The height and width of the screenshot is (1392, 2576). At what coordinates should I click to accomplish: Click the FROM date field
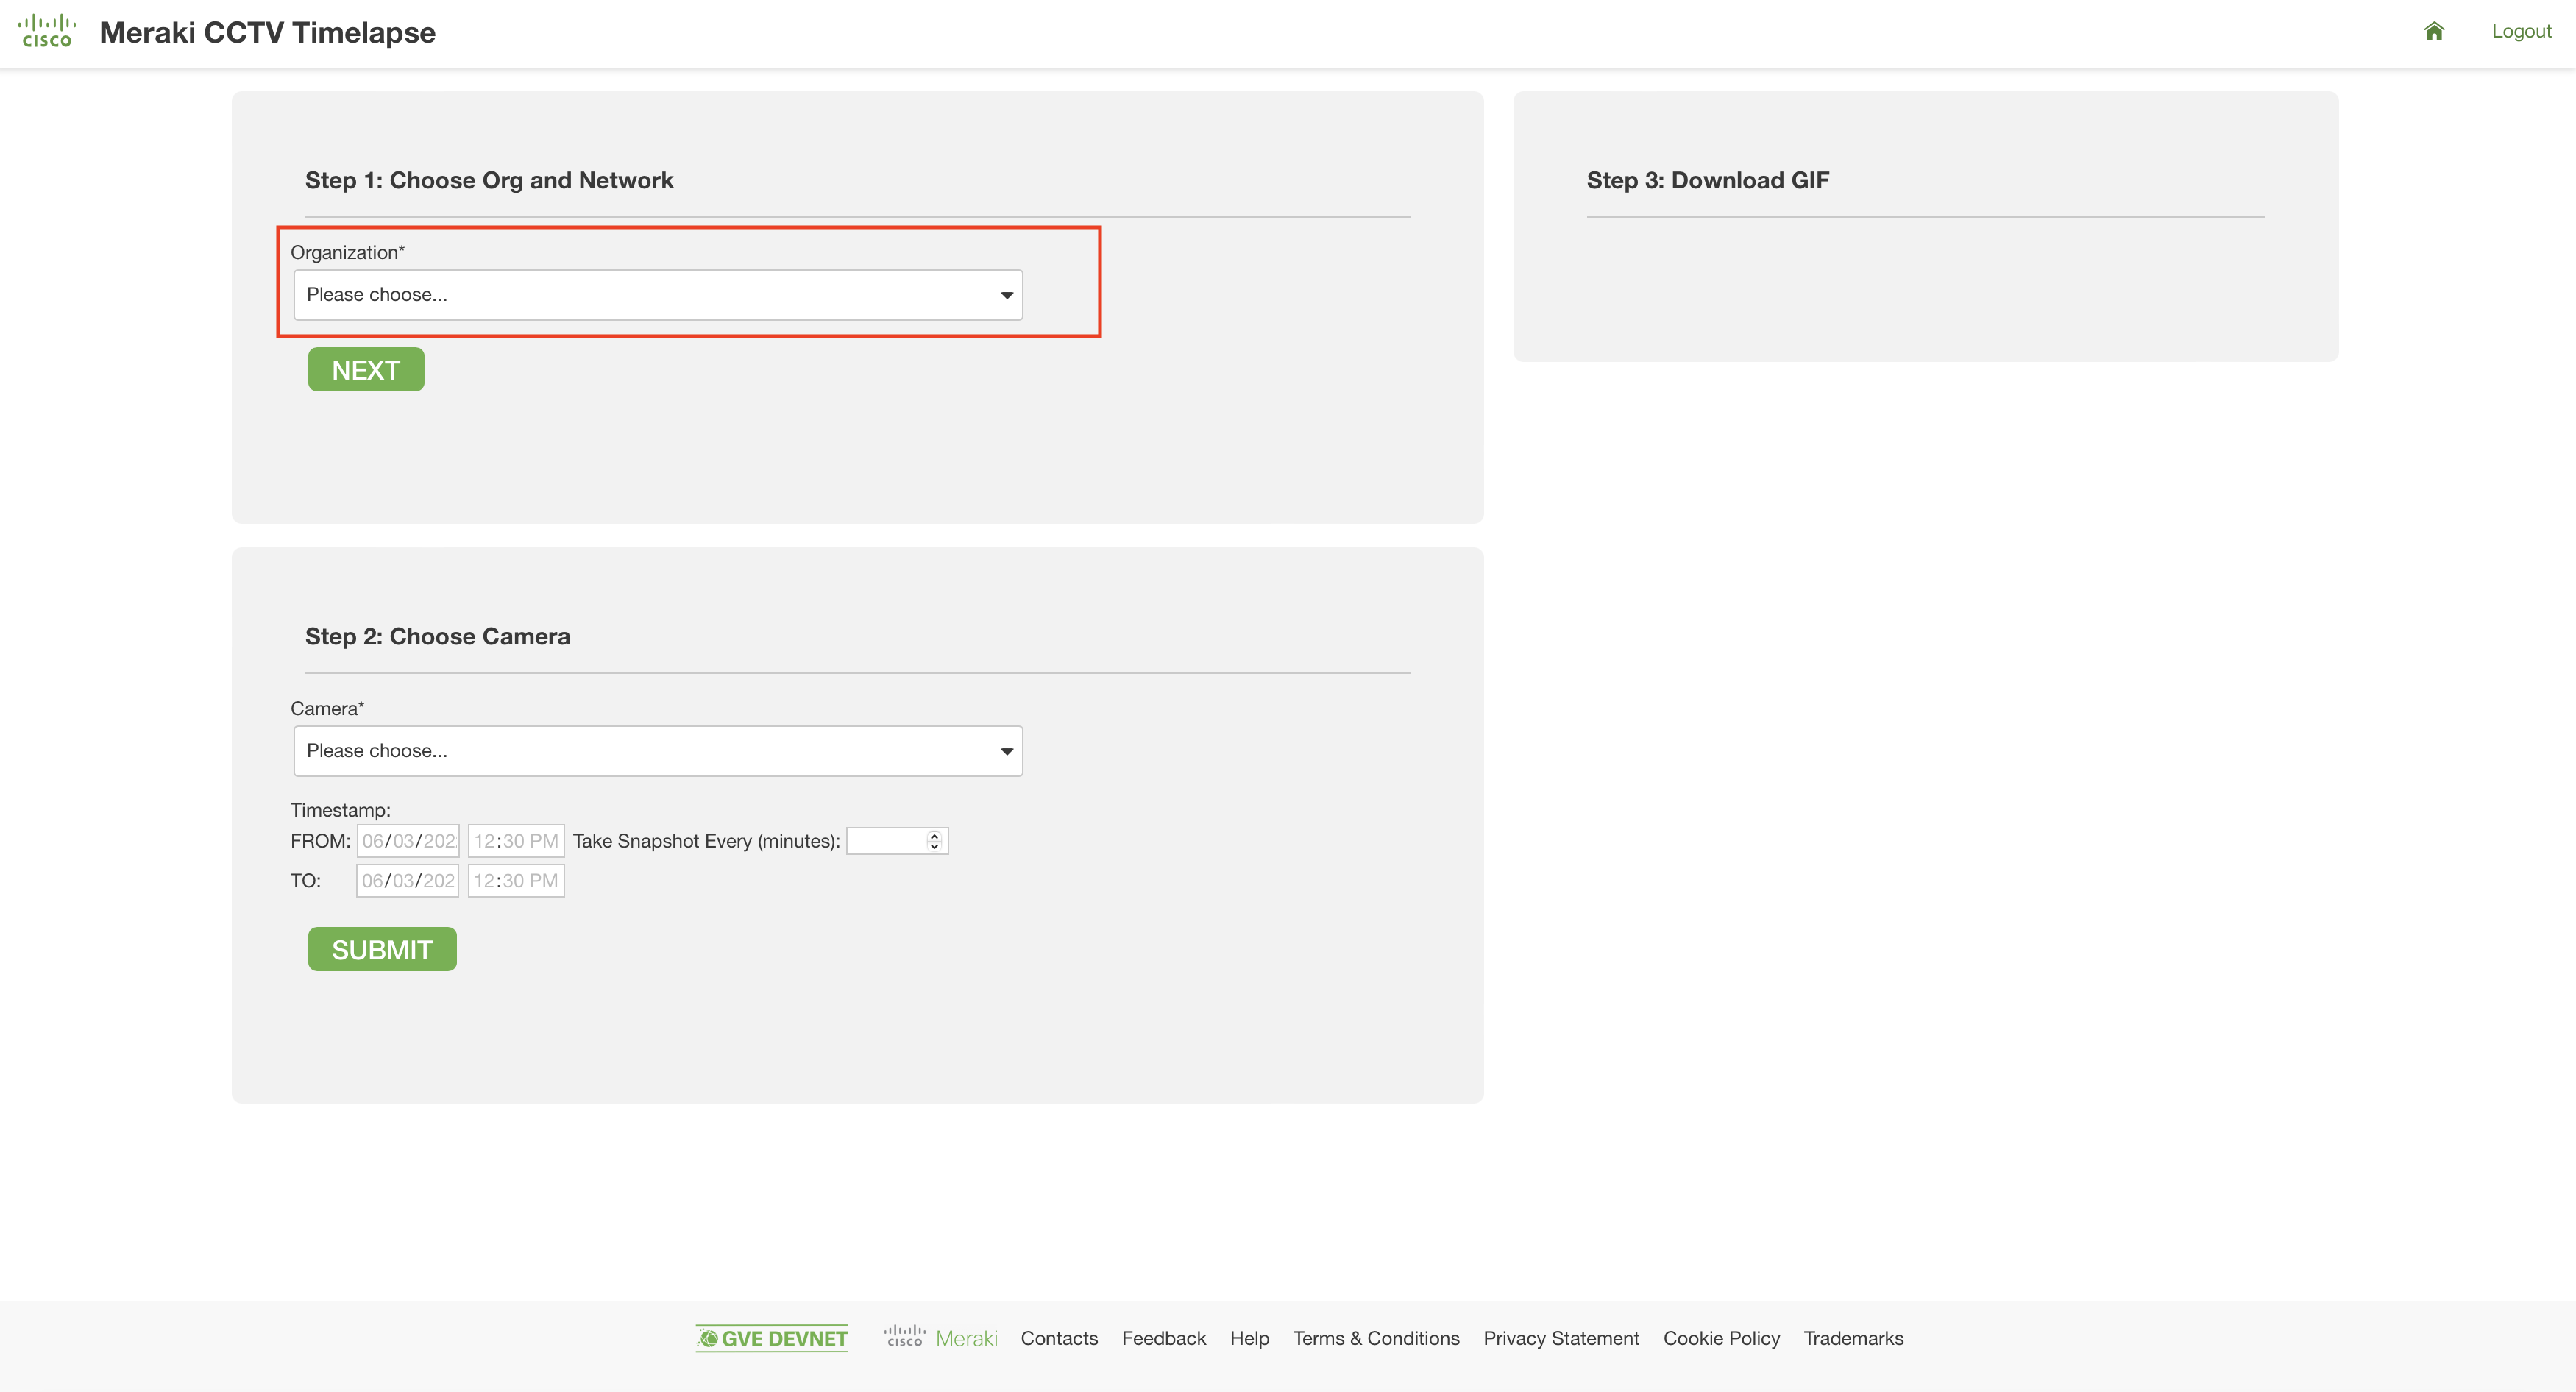(408, 841)
